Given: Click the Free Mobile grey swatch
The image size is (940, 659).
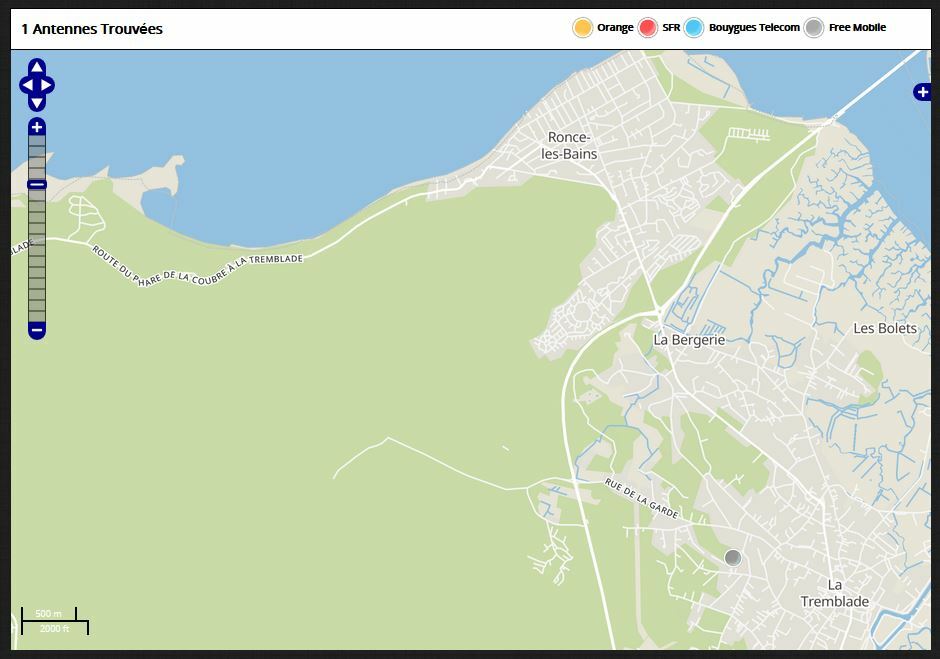Looking at the screenshot, I should coord(814,28).
